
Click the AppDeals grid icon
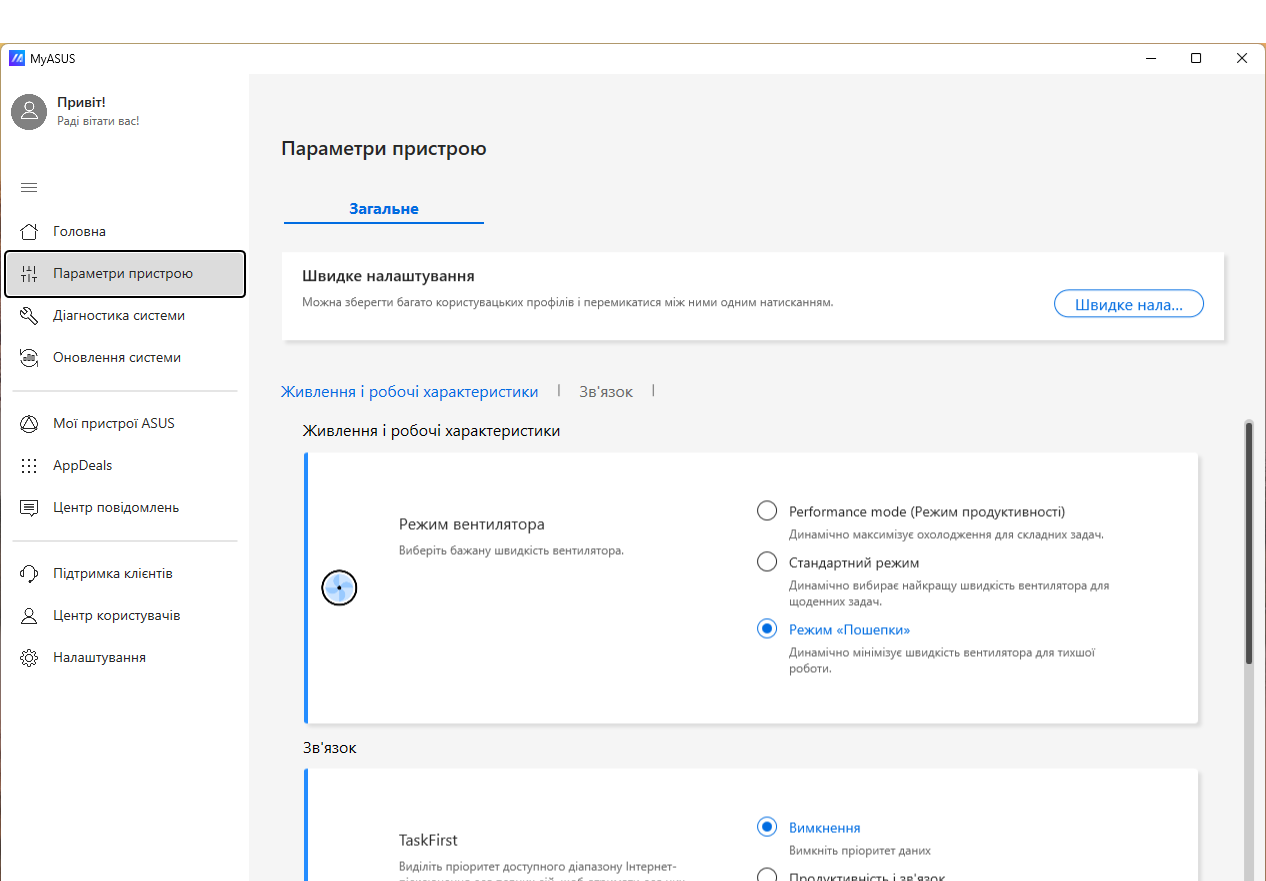tap(29, 466)
